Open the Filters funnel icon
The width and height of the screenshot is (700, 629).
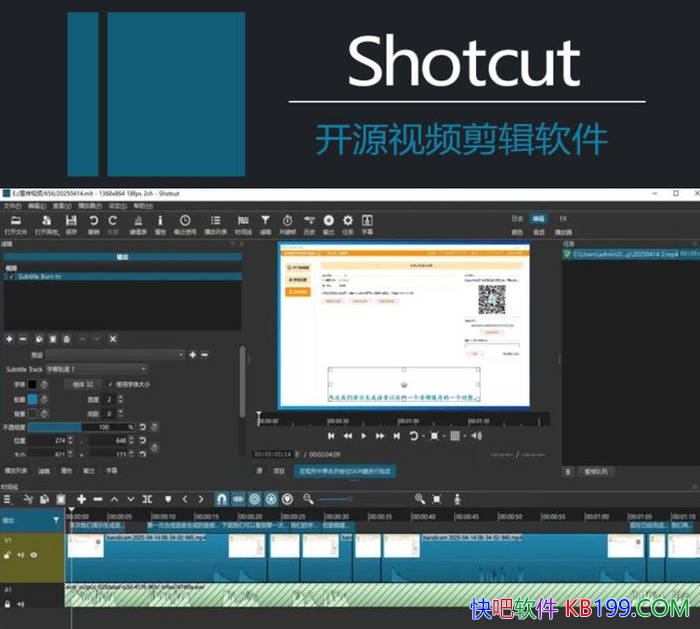[x=265, y=221]
